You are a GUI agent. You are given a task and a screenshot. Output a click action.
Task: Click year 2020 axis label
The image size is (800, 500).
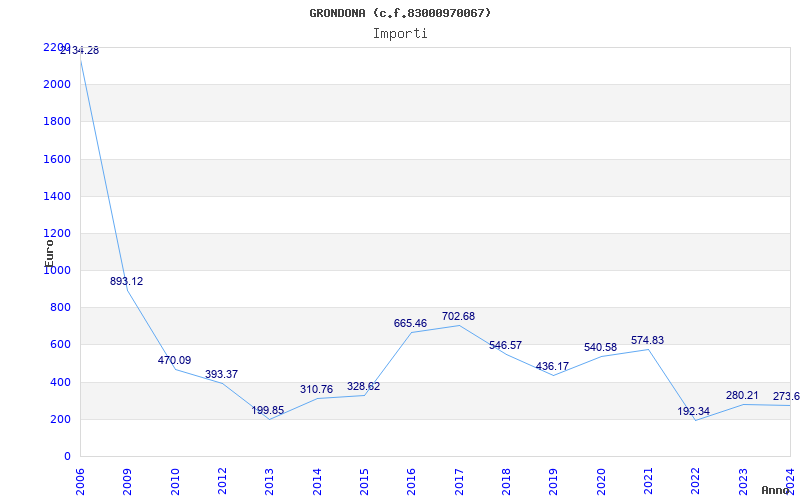[x=601, y=481]
